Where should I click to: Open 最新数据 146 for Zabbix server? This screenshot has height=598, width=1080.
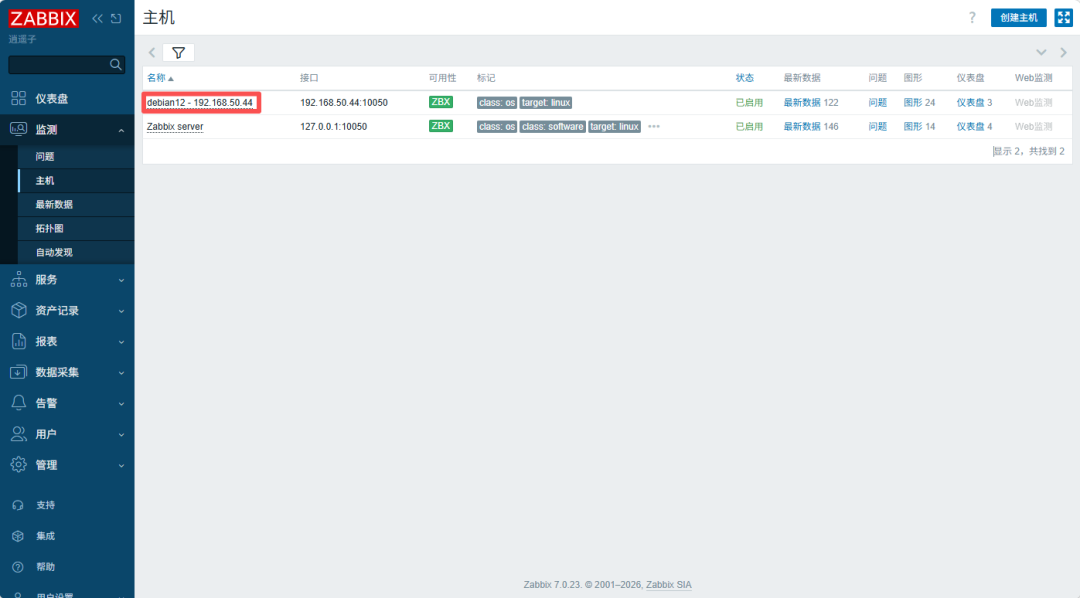802,127
